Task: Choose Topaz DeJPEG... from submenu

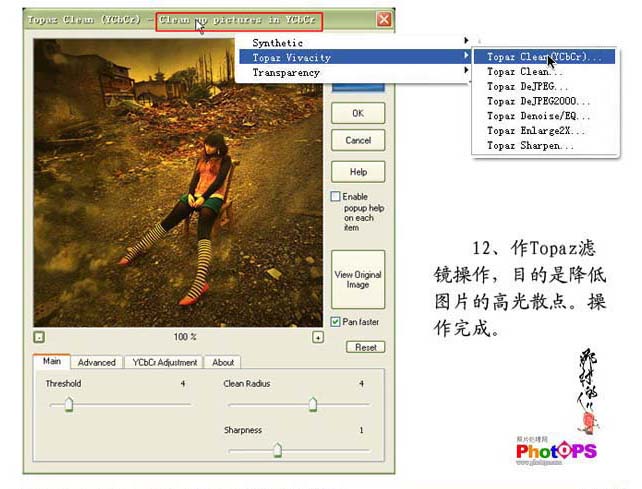Action: click(x=545, y=86)
